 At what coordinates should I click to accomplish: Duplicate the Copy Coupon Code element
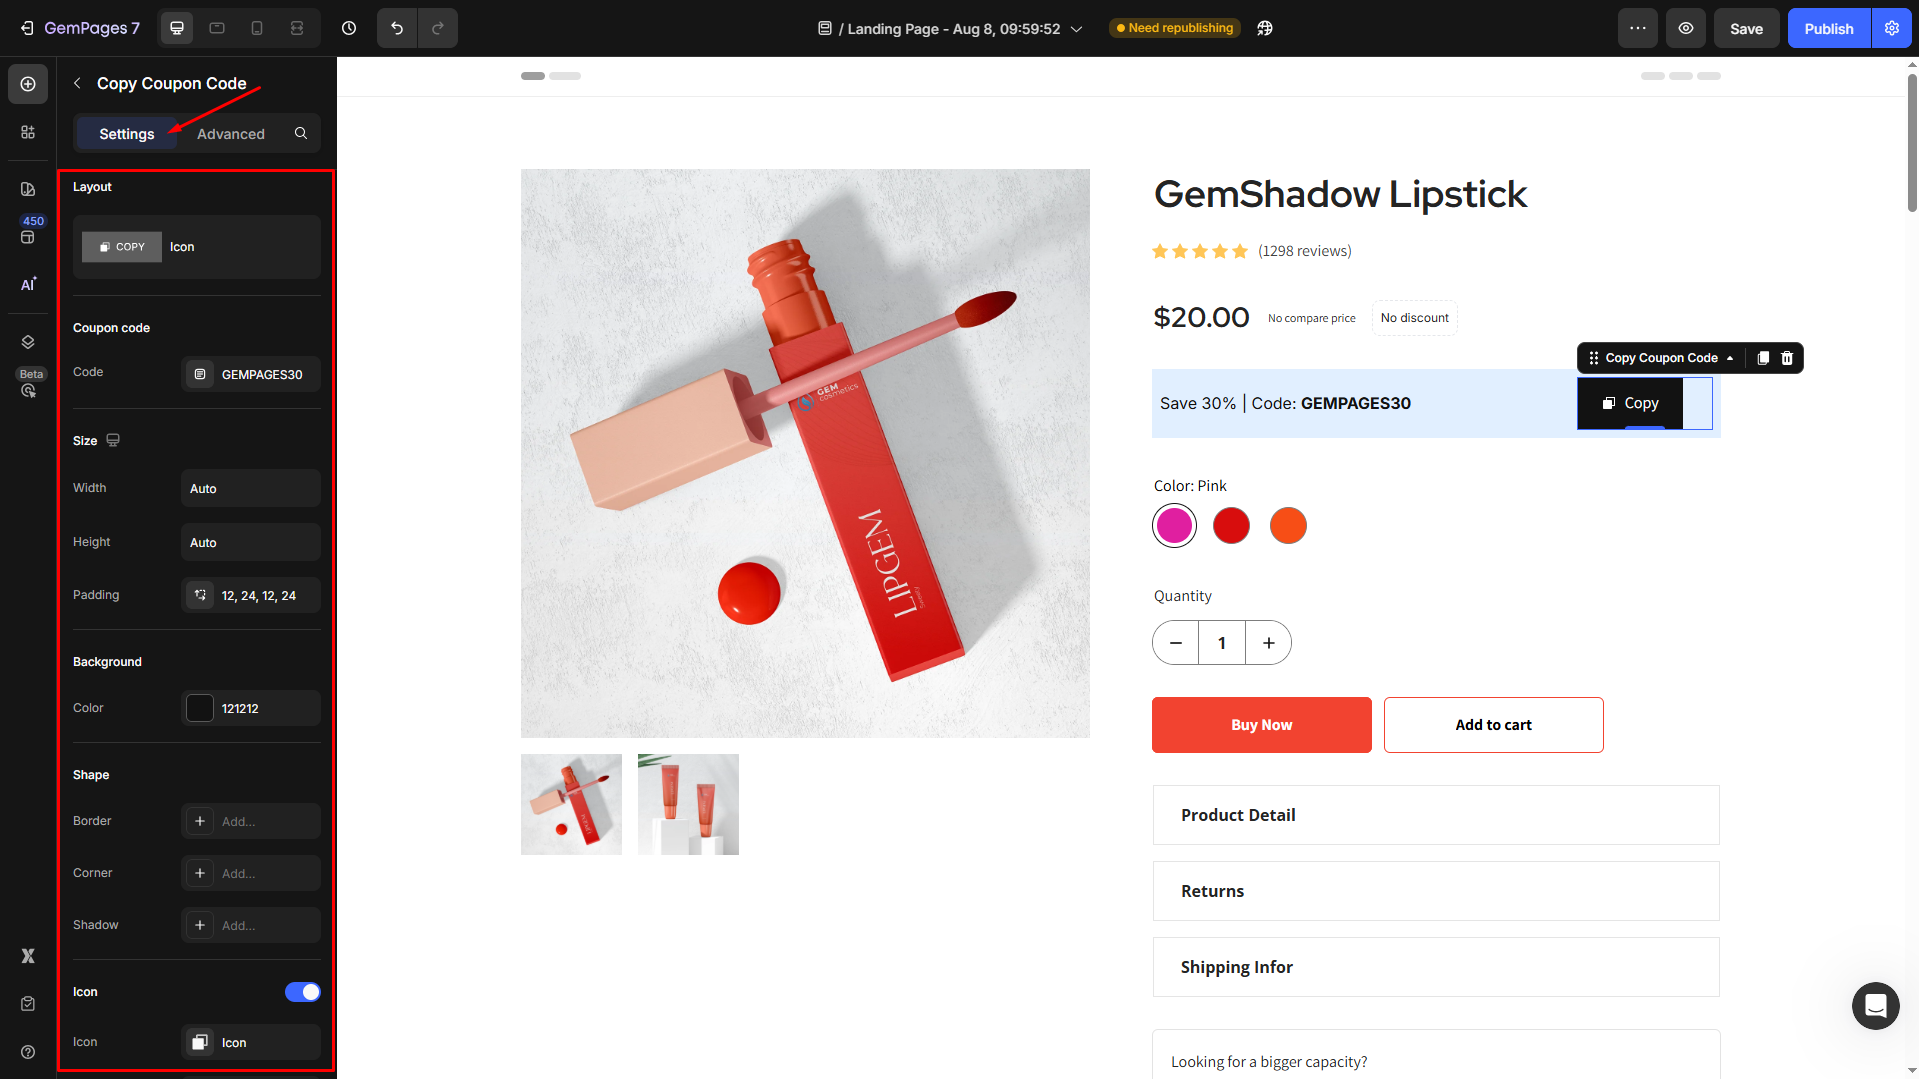(1763, 358)
